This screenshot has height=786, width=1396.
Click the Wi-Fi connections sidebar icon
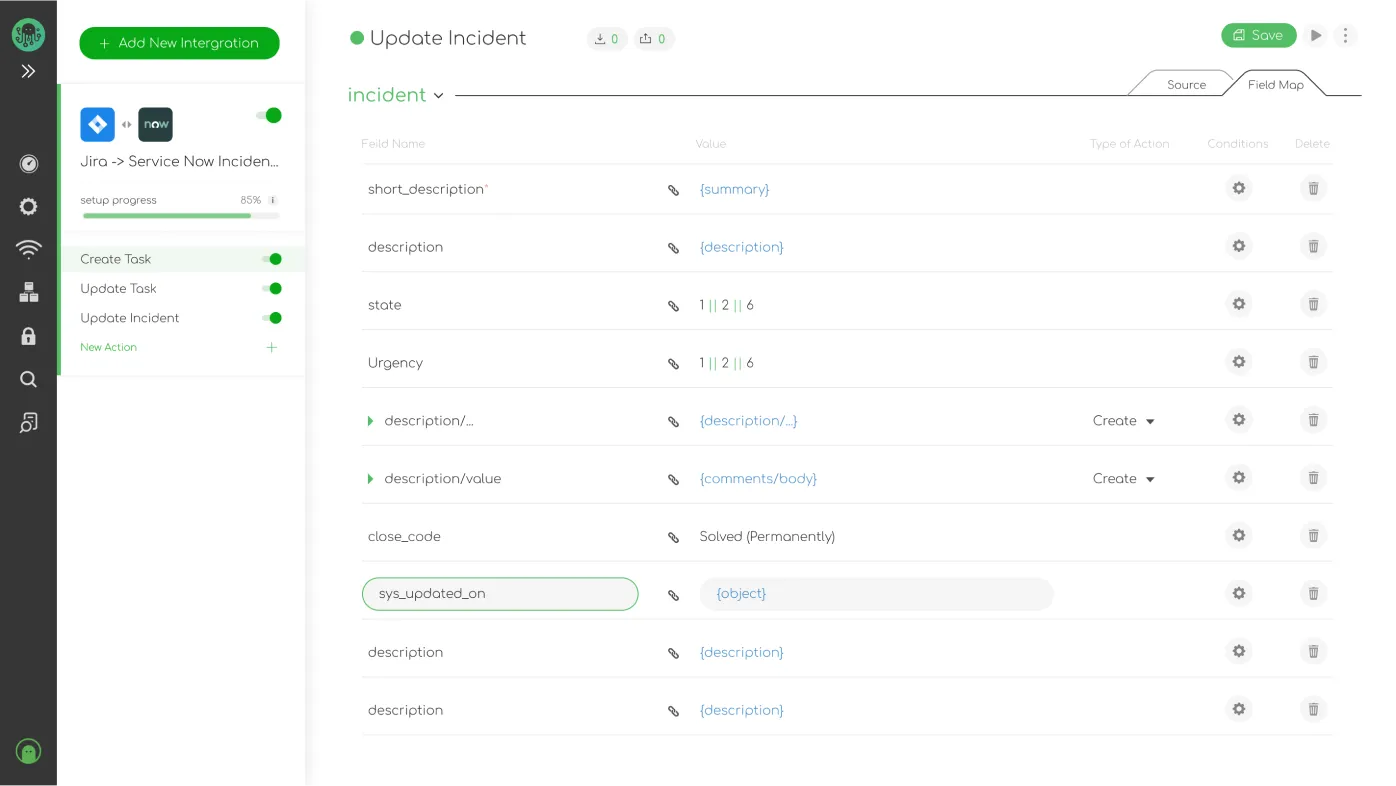28,249
